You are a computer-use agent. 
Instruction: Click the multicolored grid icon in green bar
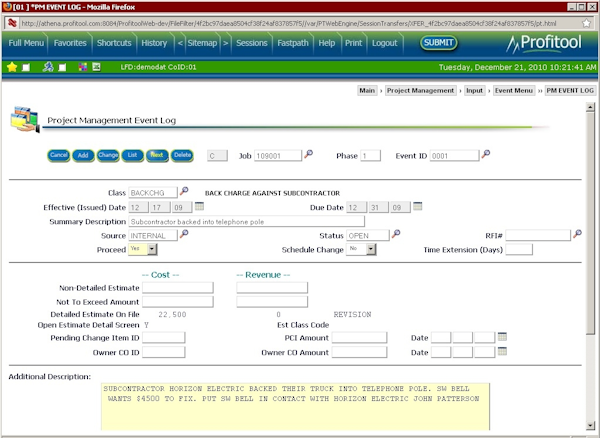click(83, 67)
